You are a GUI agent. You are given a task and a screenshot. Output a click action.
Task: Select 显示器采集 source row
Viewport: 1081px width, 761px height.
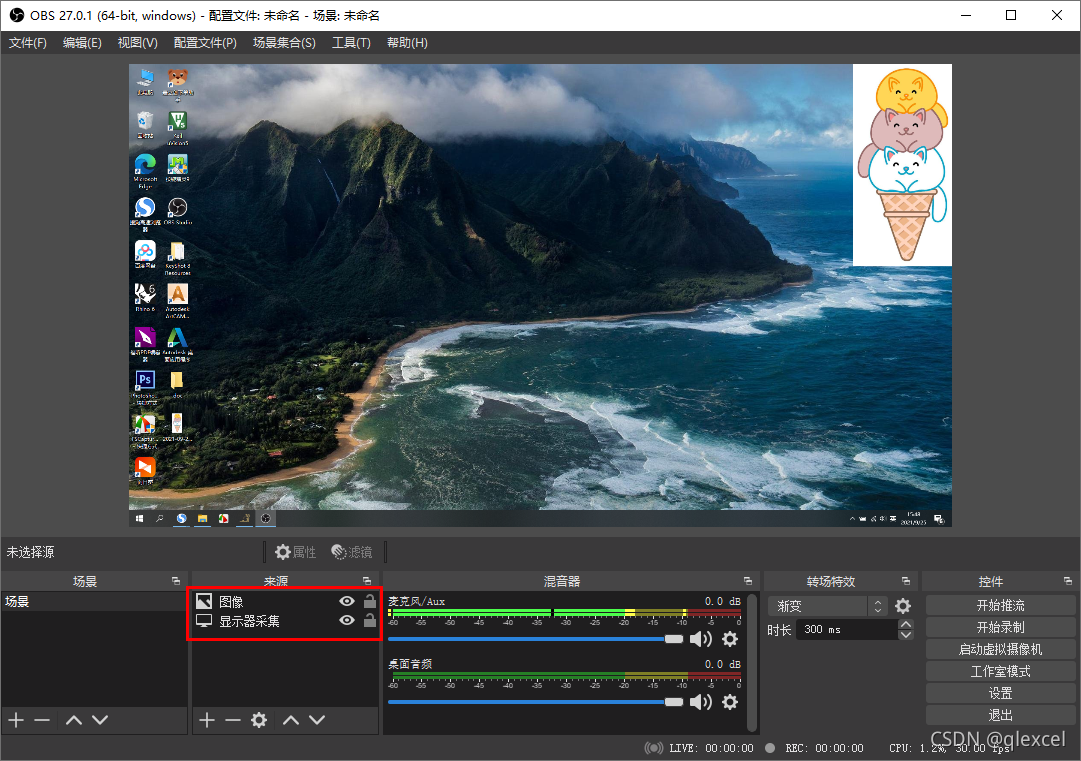coord(283,620)
